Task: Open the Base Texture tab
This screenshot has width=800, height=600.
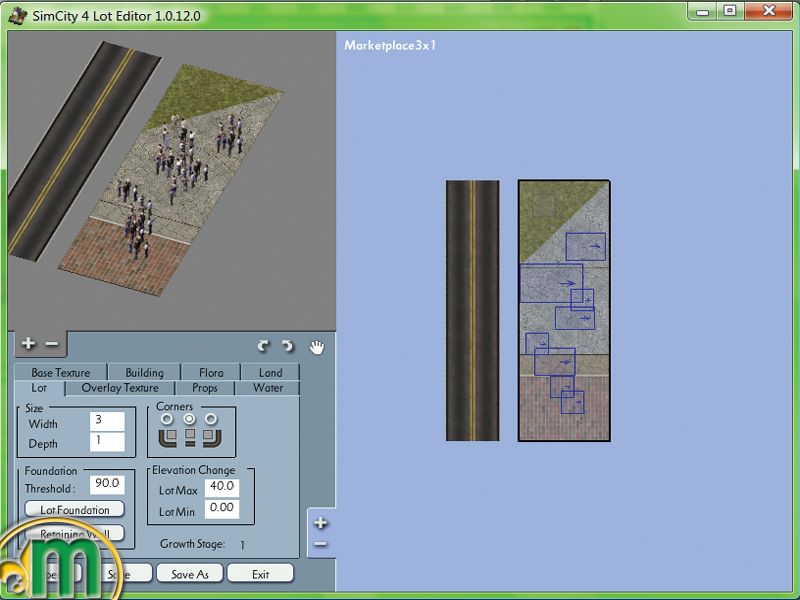Action: [x=61, y=372]
